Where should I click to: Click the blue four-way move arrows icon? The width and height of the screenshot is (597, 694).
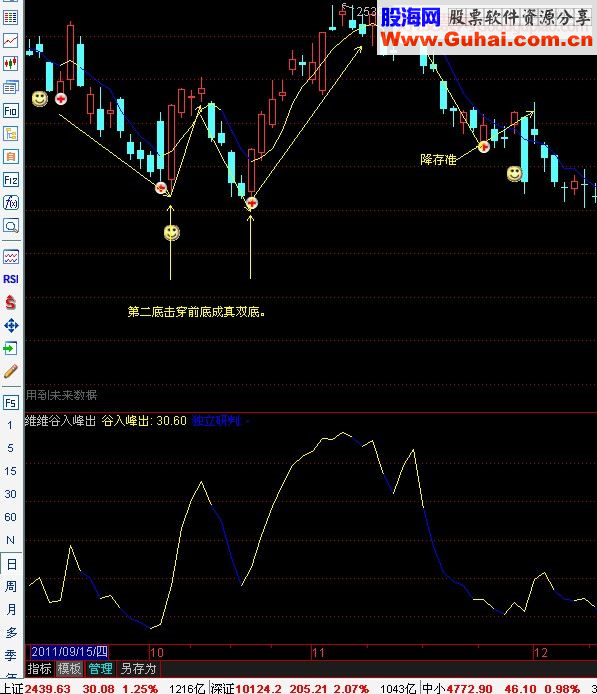click(11, 326)
